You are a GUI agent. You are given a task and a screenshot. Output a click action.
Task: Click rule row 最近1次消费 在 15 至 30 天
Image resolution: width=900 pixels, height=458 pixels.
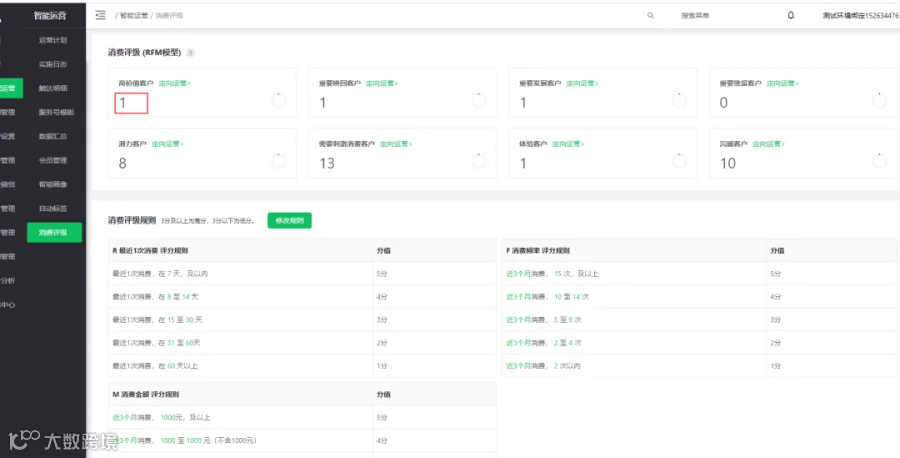(302, 320)
